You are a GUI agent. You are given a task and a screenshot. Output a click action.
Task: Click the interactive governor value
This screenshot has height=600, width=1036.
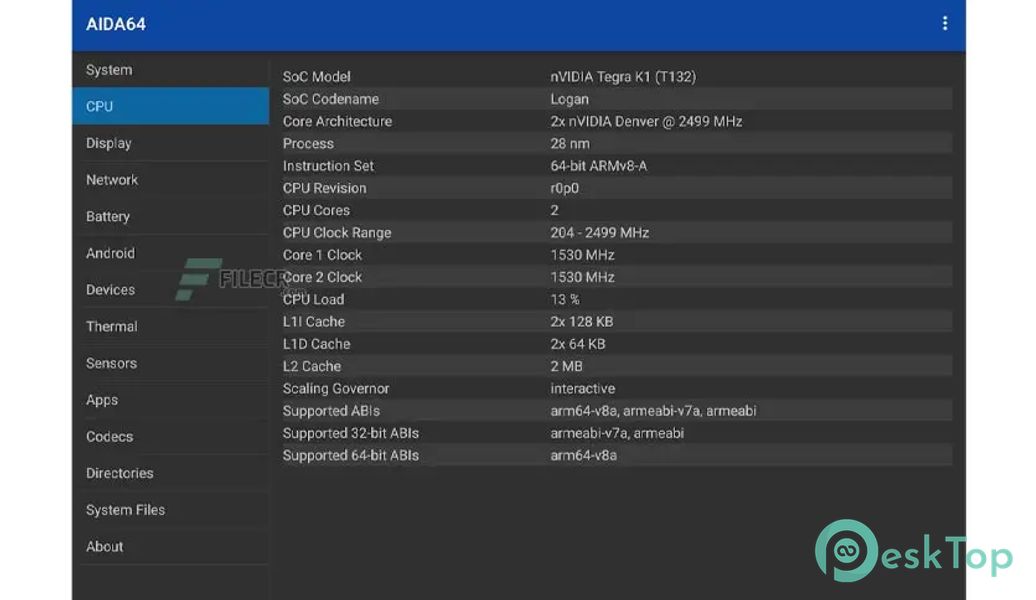[583, 389]
